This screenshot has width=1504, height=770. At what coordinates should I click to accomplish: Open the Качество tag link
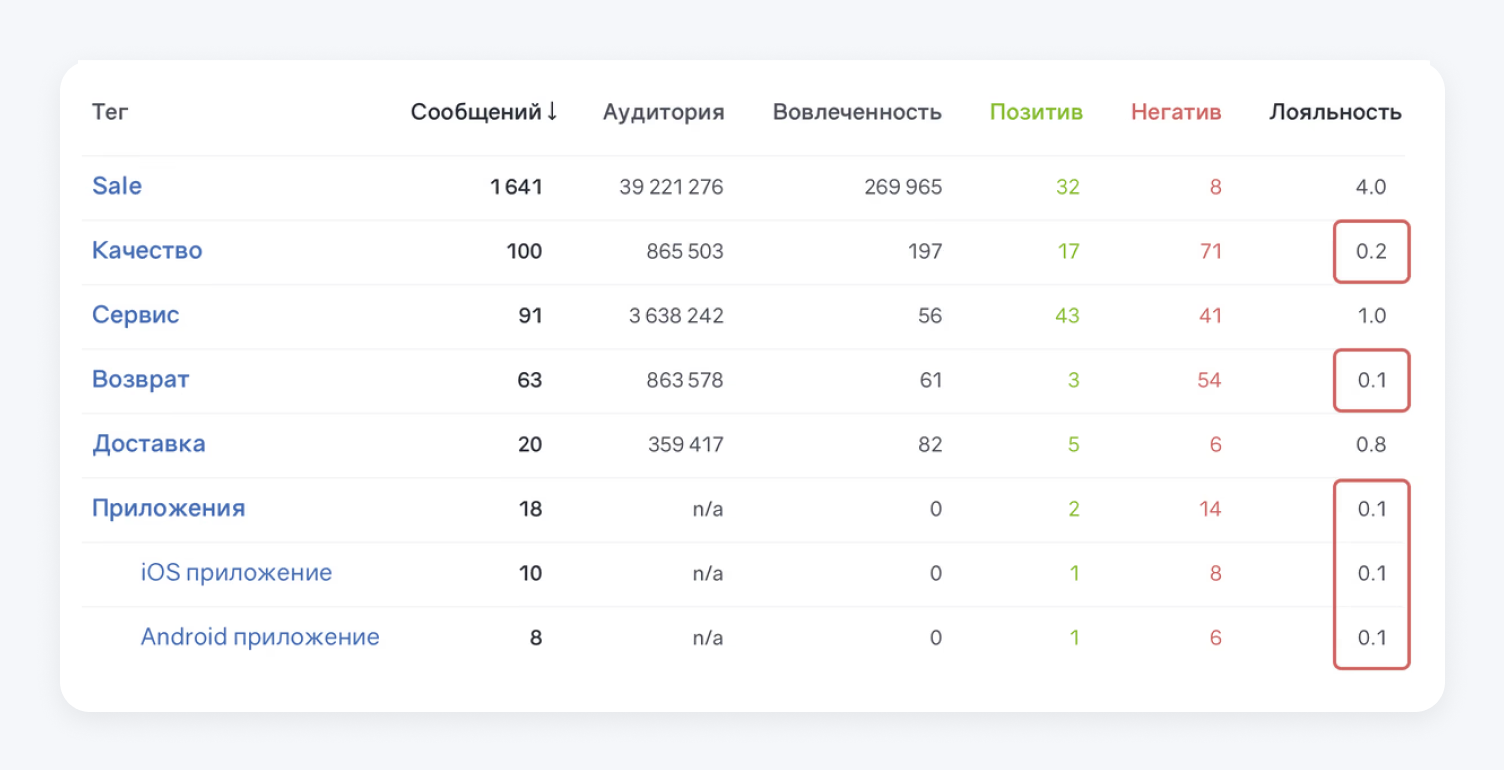pyautogui.click(x=147, y=250)
